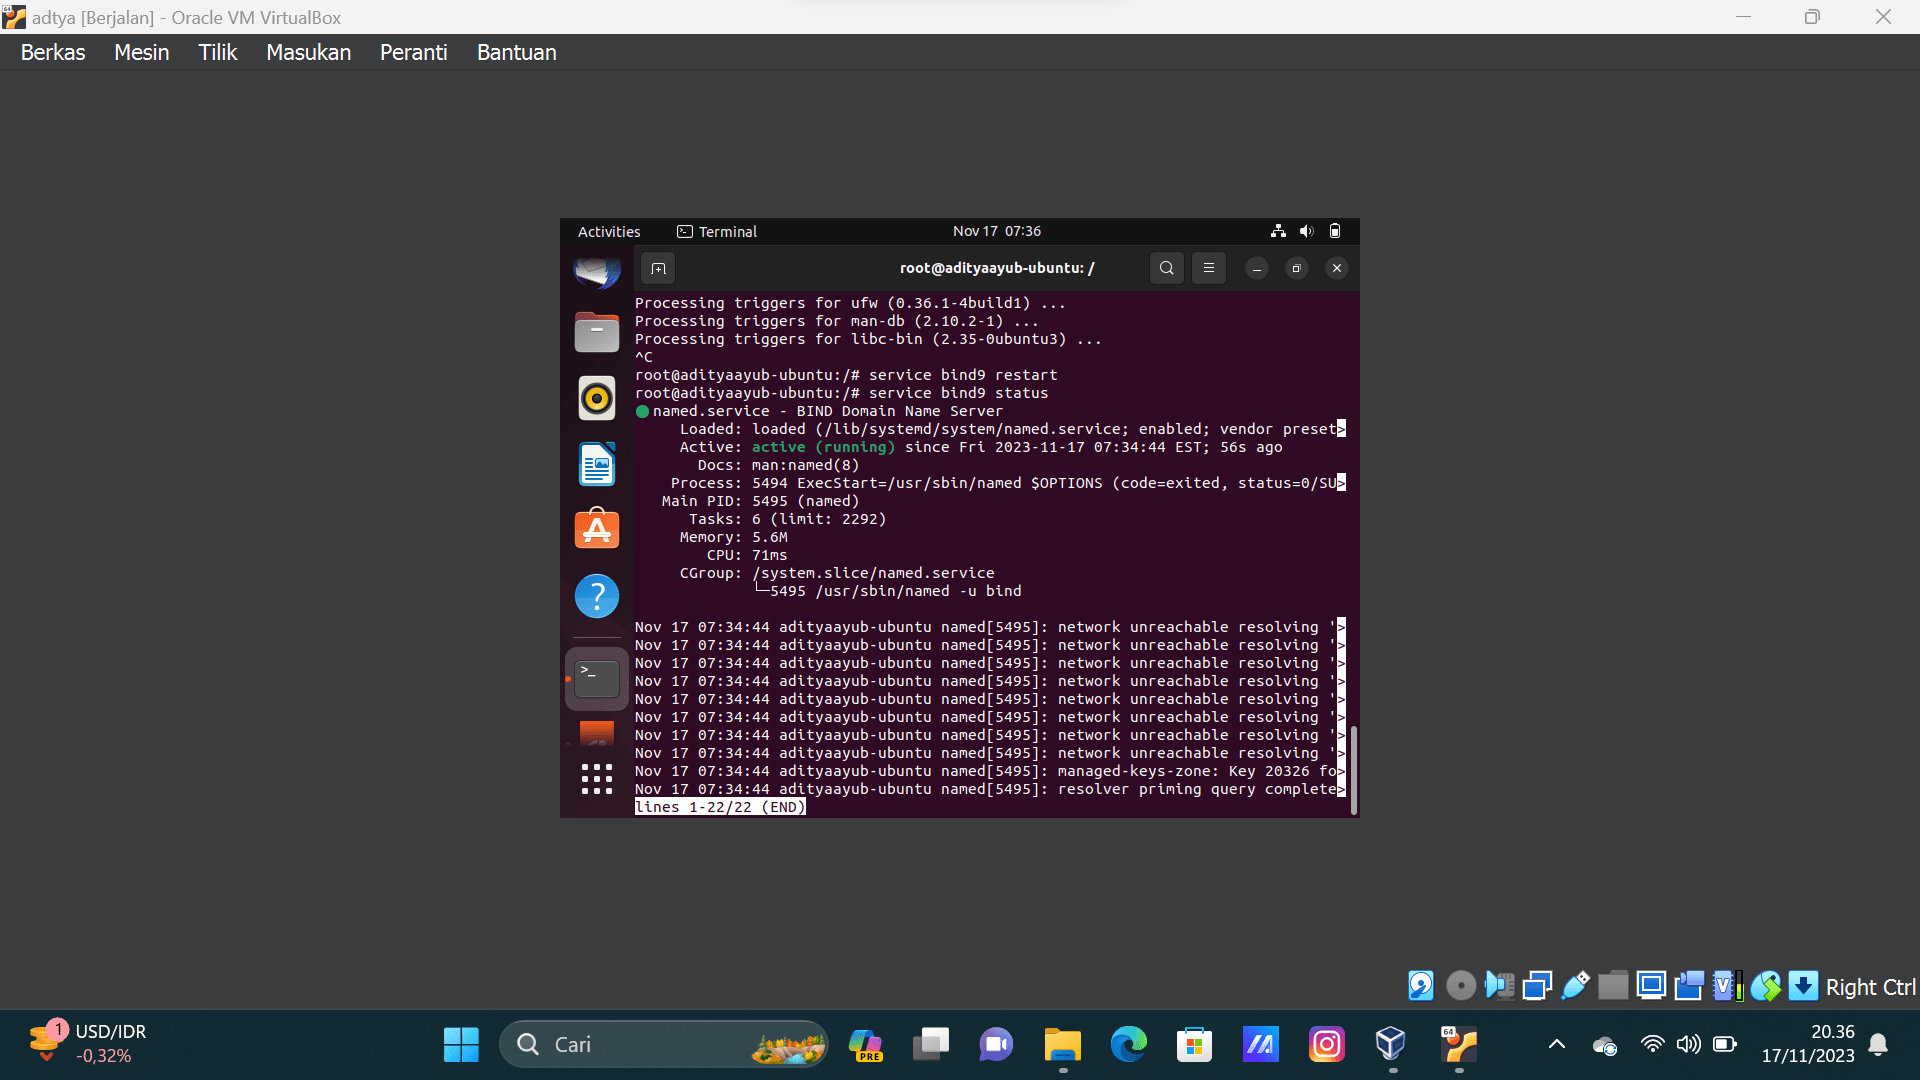Viewport: 1920px width, 1080px height.
Task: Open the terminal hamburger menu
Action: (1209, 268)
